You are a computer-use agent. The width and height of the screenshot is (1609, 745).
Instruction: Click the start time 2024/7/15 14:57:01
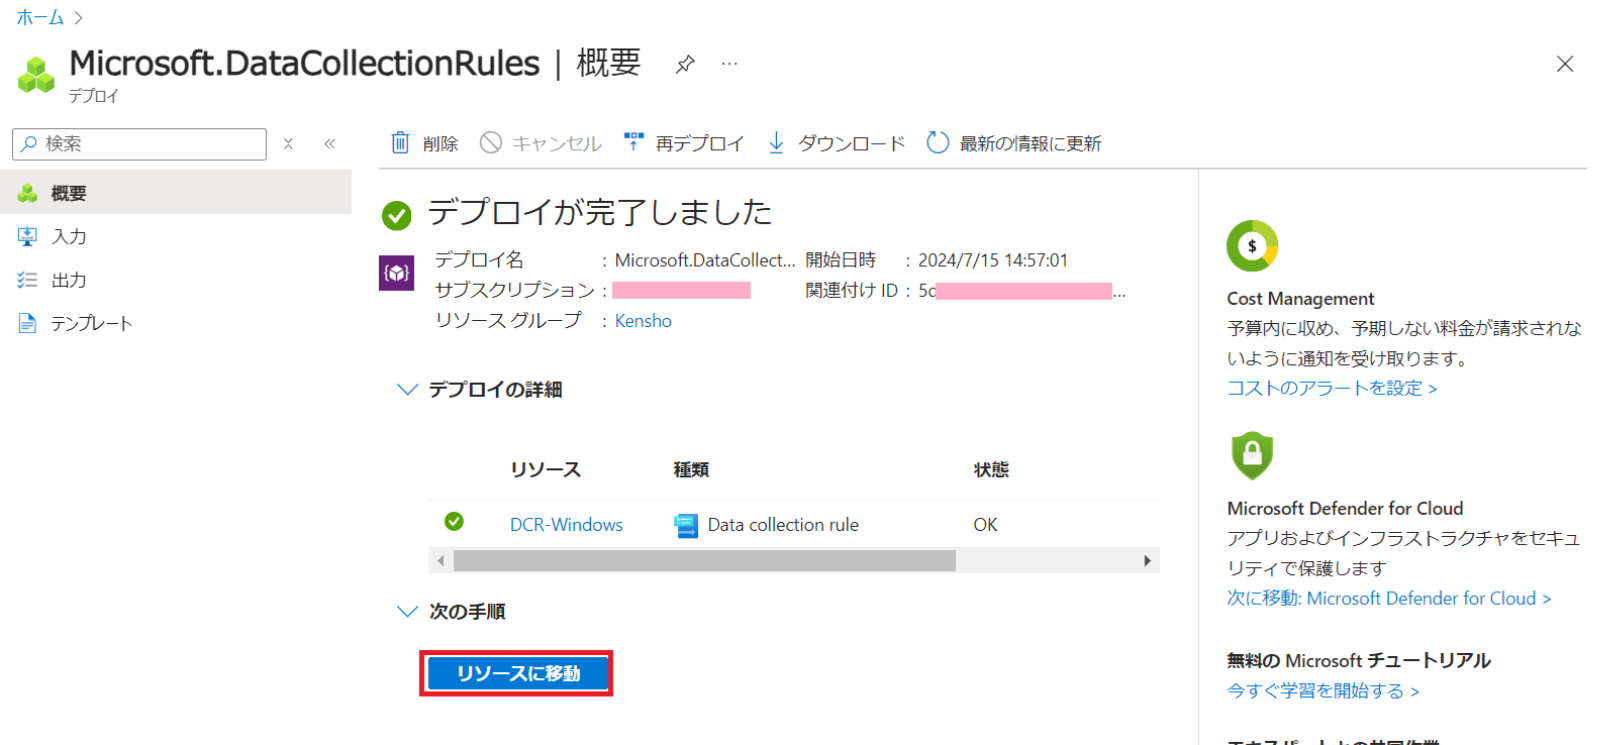click(993, 260)
